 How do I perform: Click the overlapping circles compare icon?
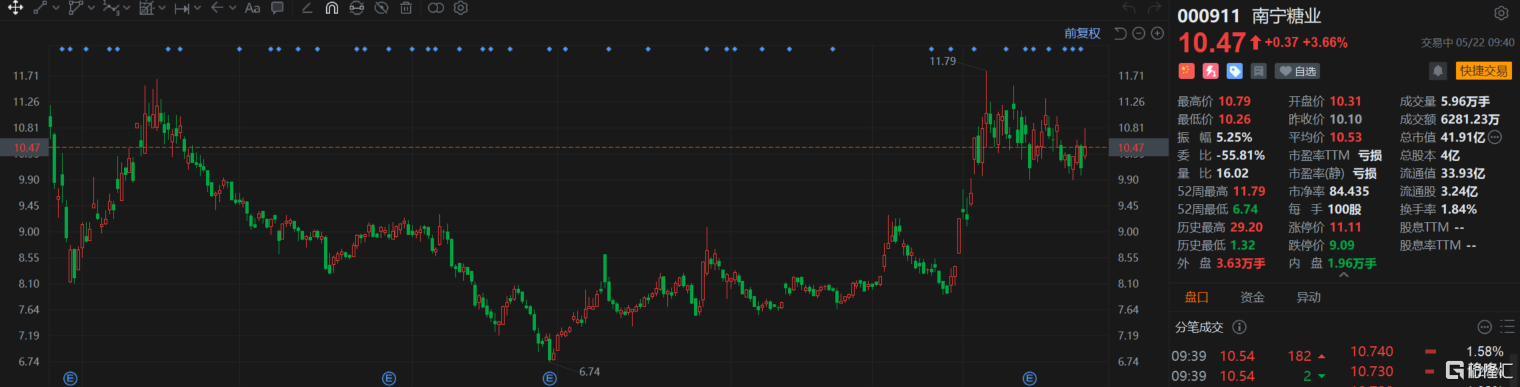coord(435,8)
